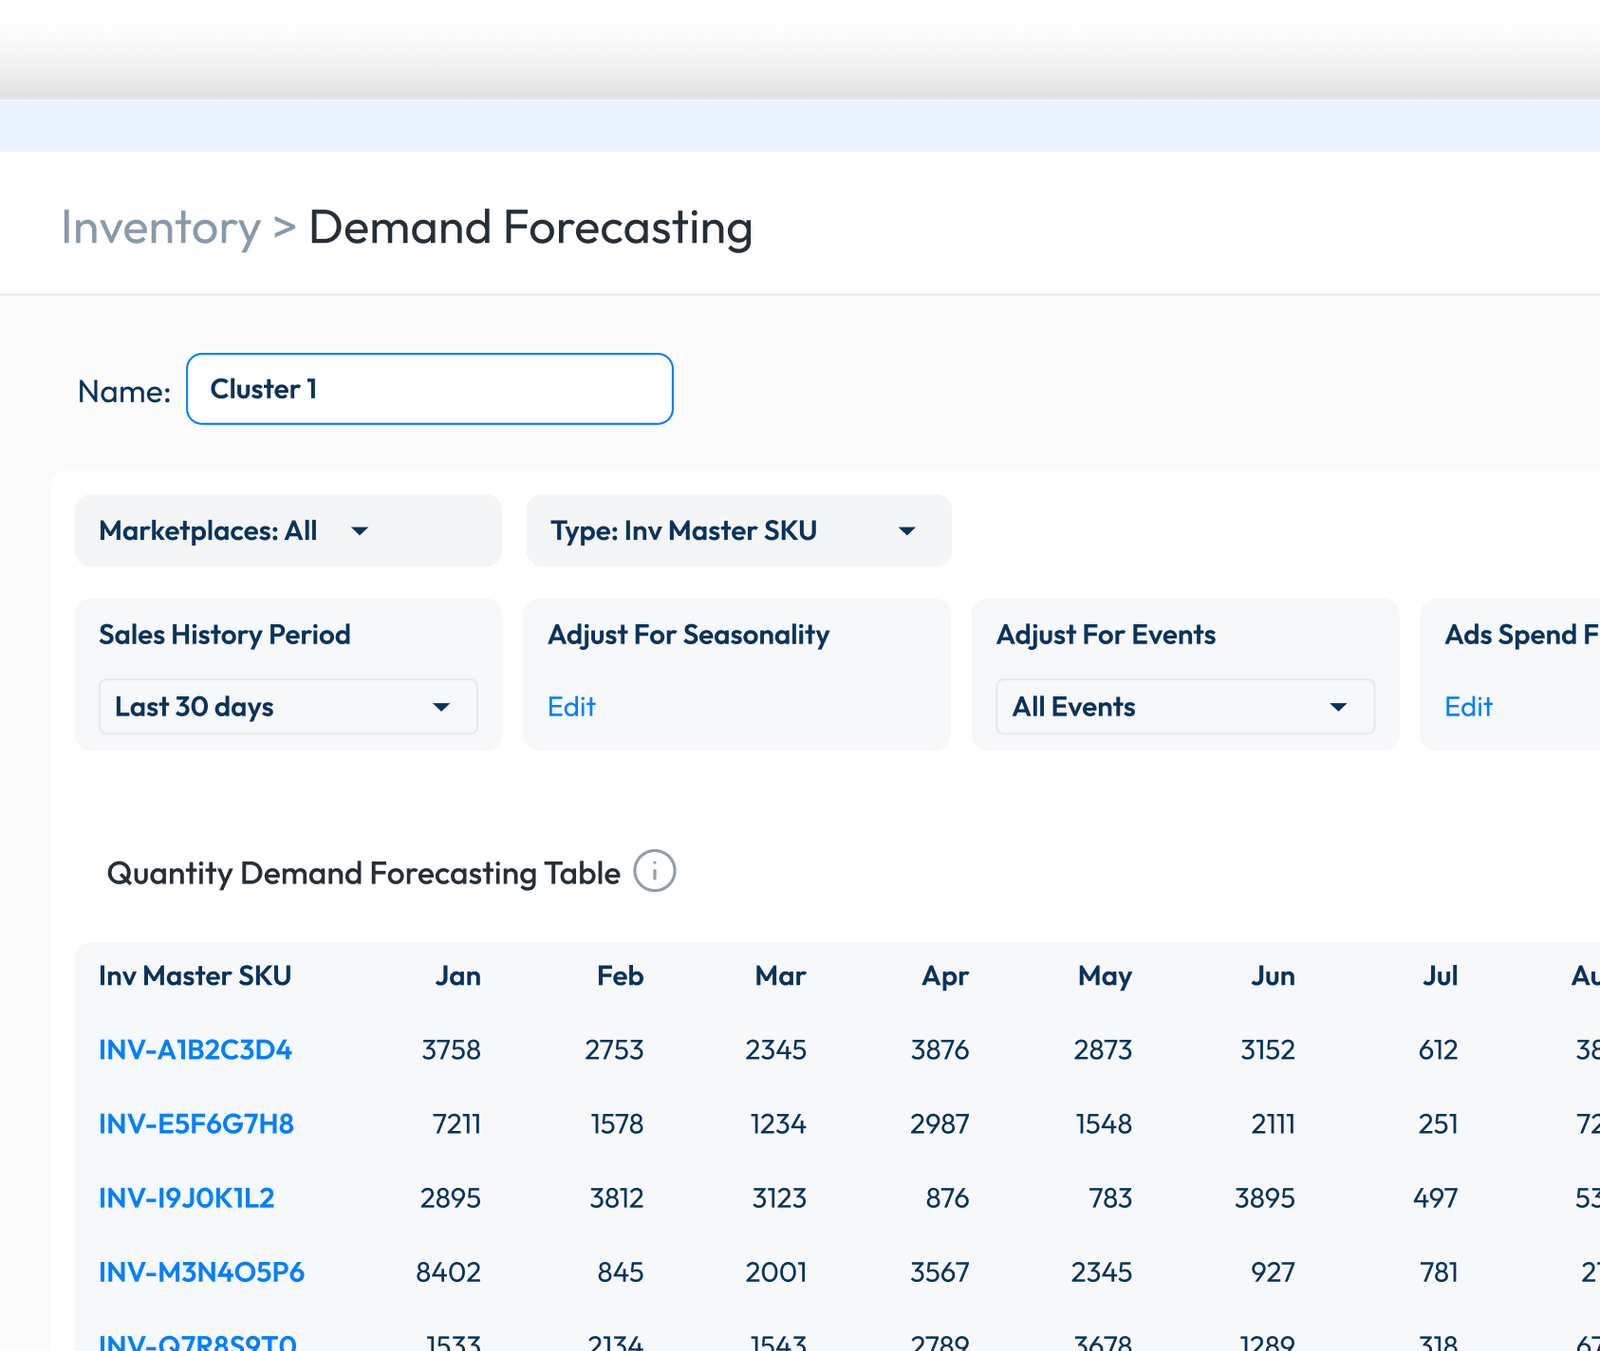Image resolution: width=1600 pixels, height=1351 pixels.
Task: Select the Jan value 3758 cell
Action: (451, 1050)
